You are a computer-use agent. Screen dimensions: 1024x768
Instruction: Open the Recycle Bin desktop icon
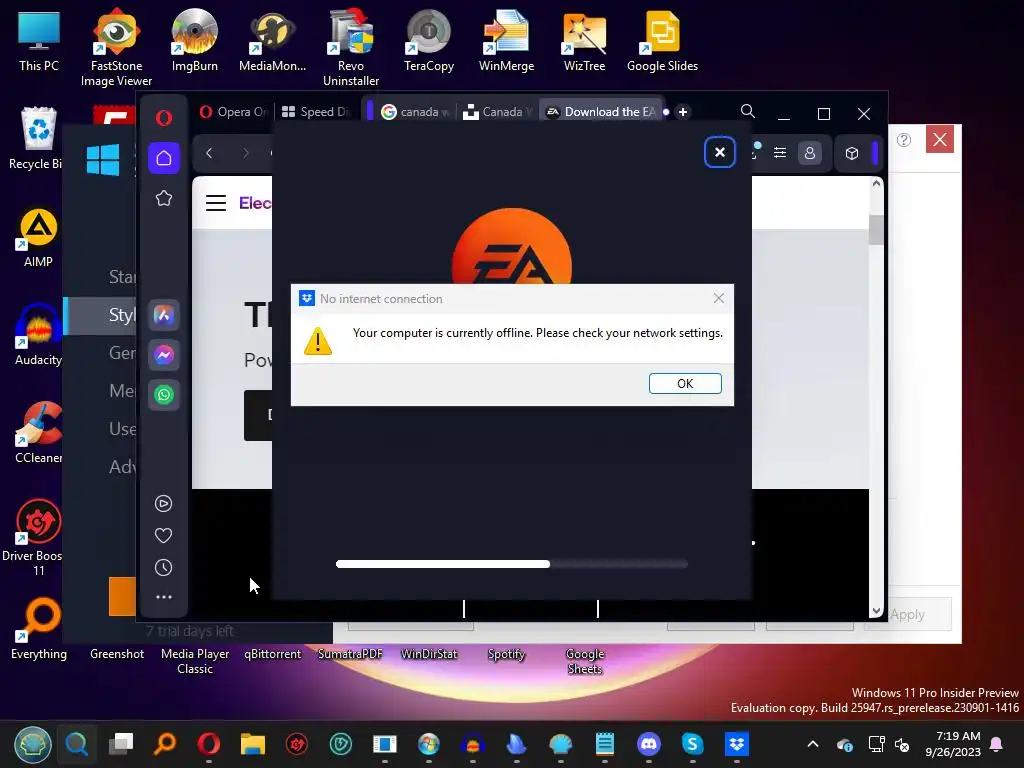pos(37,138)
